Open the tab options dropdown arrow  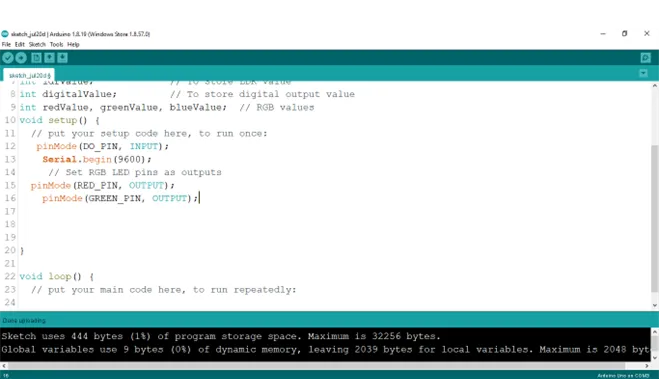(643, 73)
